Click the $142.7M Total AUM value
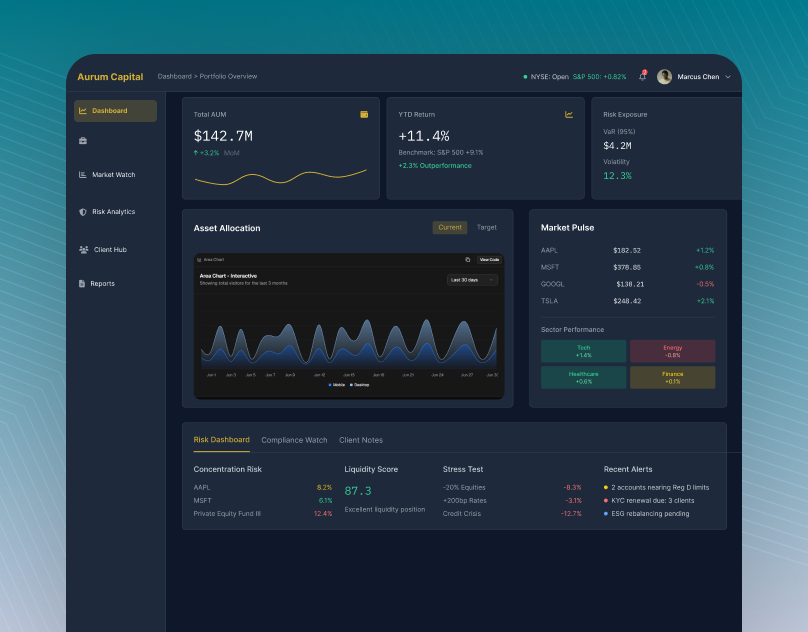The width and height of the screenshot is (808, 632). pyautogui.click(x=223, y=136)
